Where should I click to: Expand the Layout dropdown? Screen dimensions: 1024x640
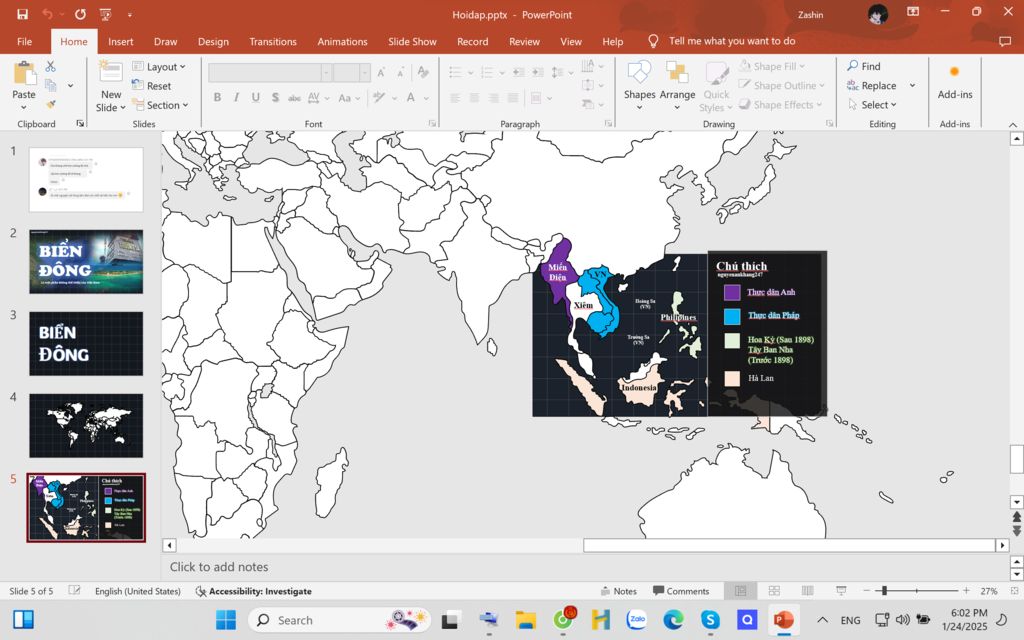pos(159,67)
